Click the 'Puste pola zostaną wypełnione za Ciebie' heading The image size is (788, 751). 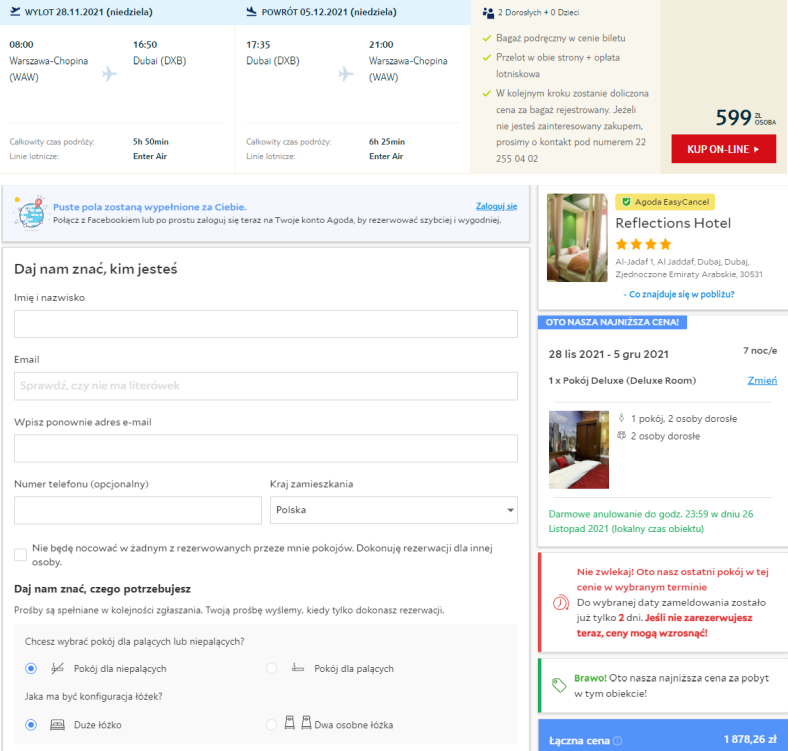click(150, 207)
